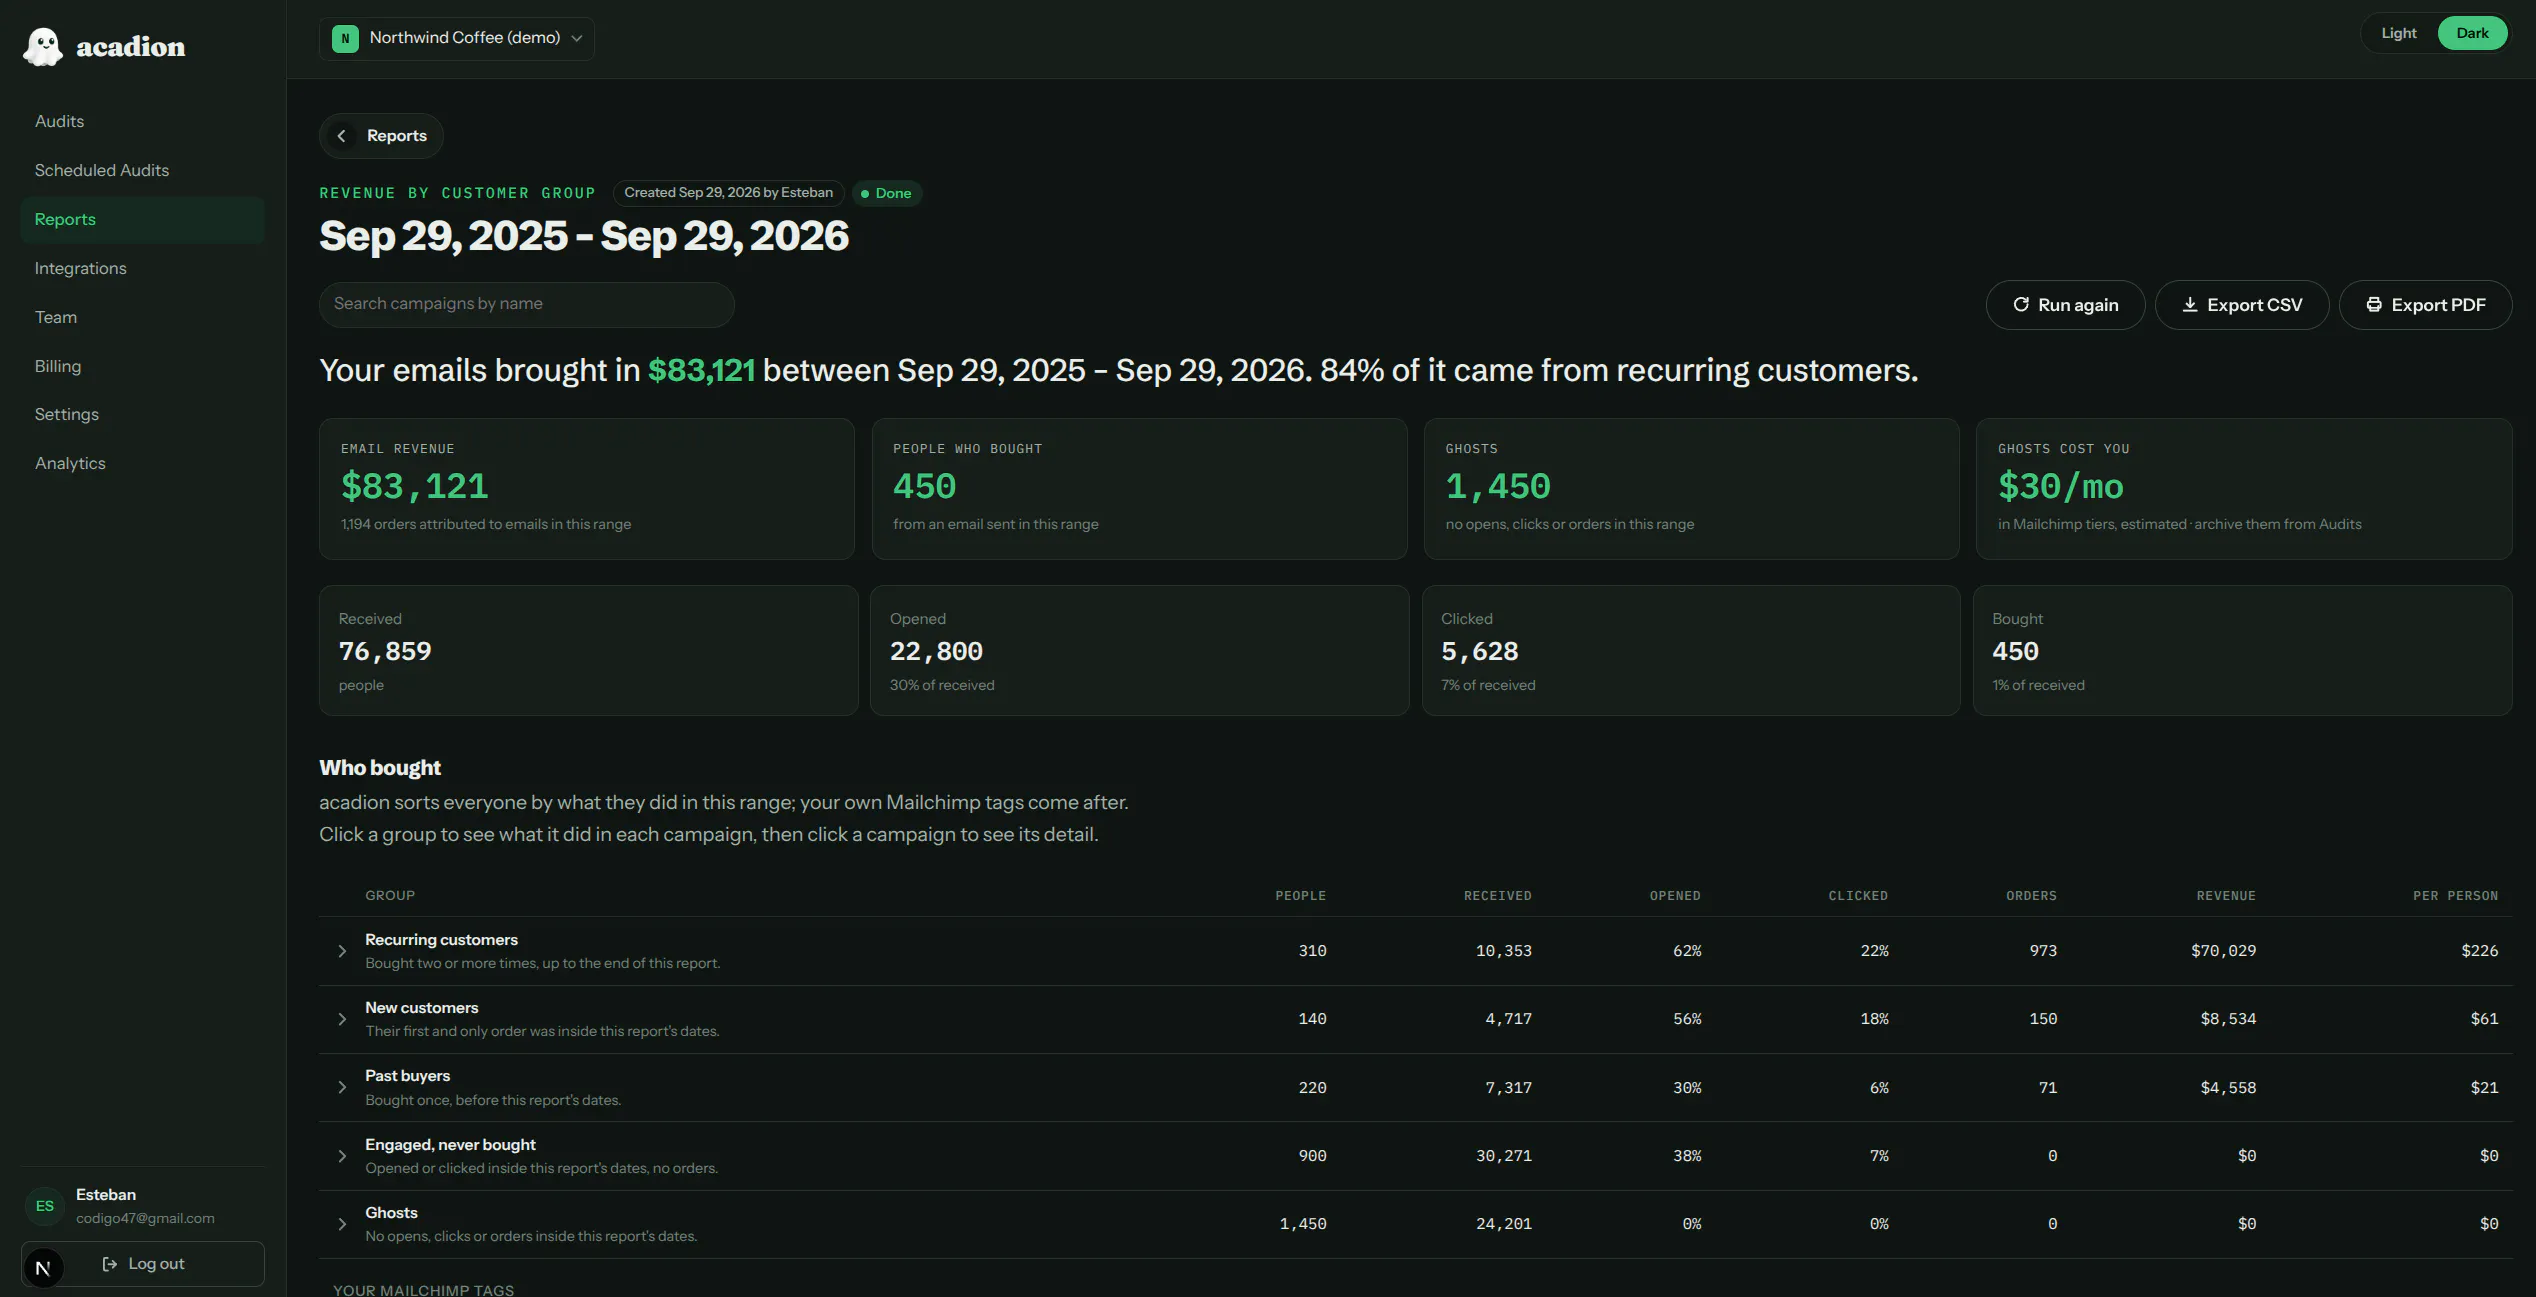
Task: Click the codigo47@gmail.com email text
Action: point(145,1218)
